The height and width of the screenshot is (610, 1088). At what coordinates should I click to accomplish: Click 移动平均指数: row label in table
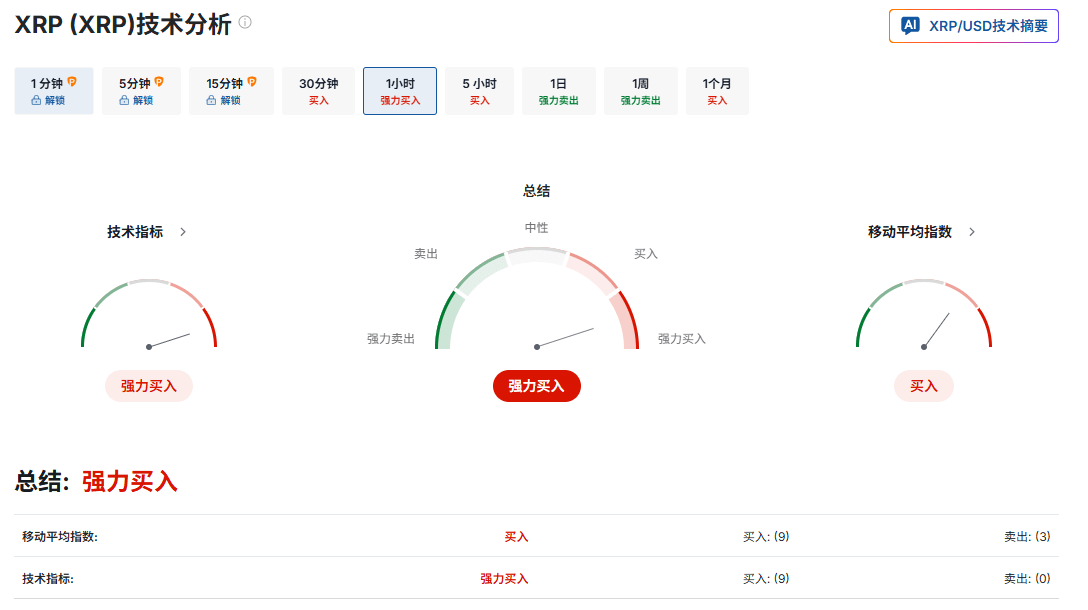click(x=60, y=536)
